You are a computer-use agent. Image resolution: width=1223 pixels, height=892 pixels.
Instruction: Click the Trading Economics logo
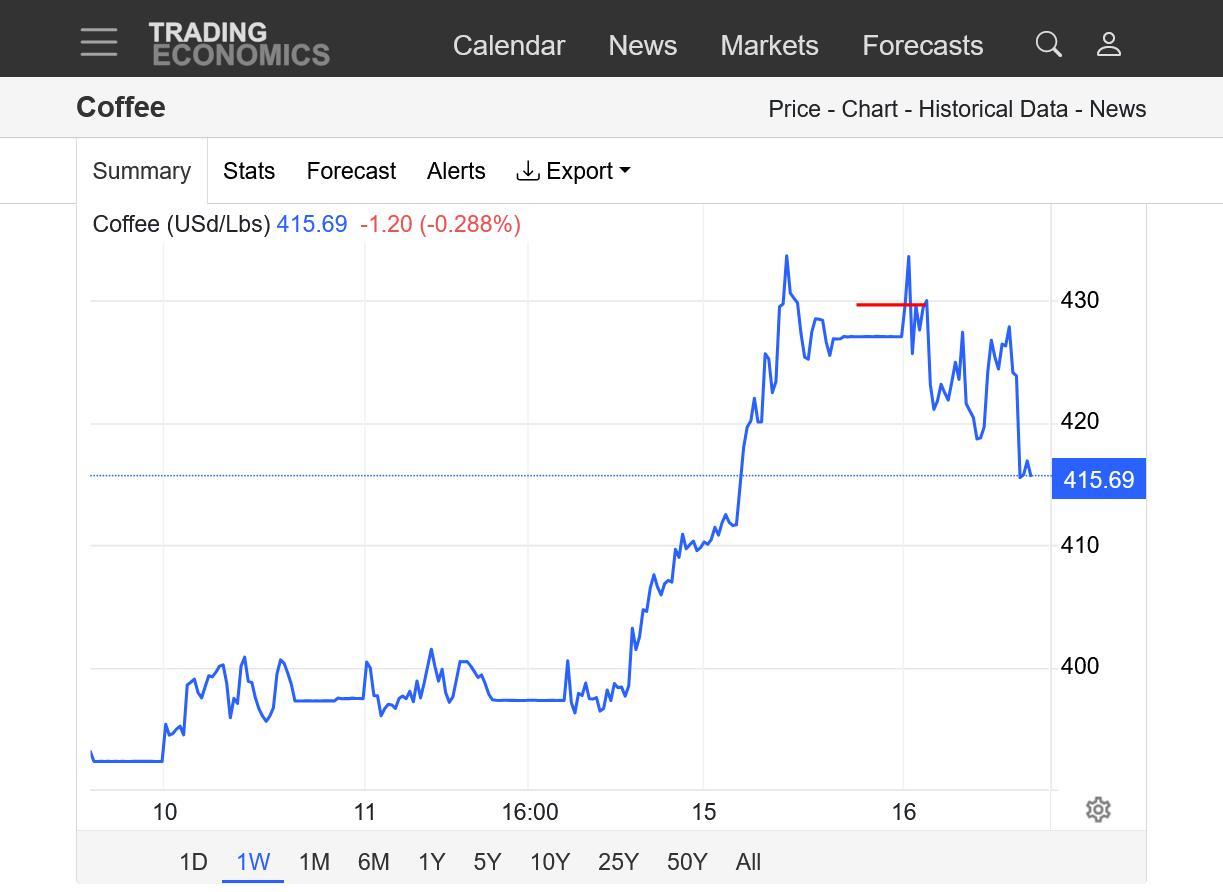click(x=238, y=44)
